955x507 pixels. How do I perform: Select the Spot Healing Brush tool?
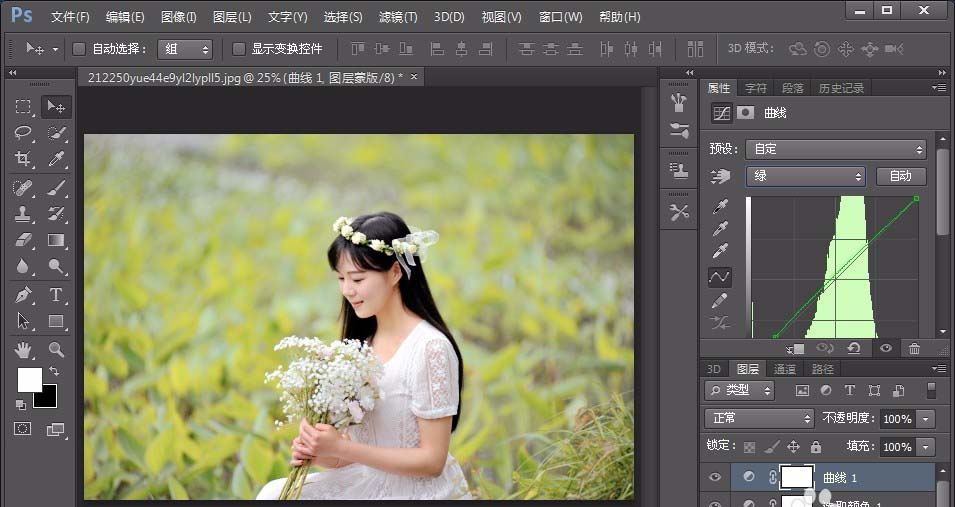pos(23,188)
